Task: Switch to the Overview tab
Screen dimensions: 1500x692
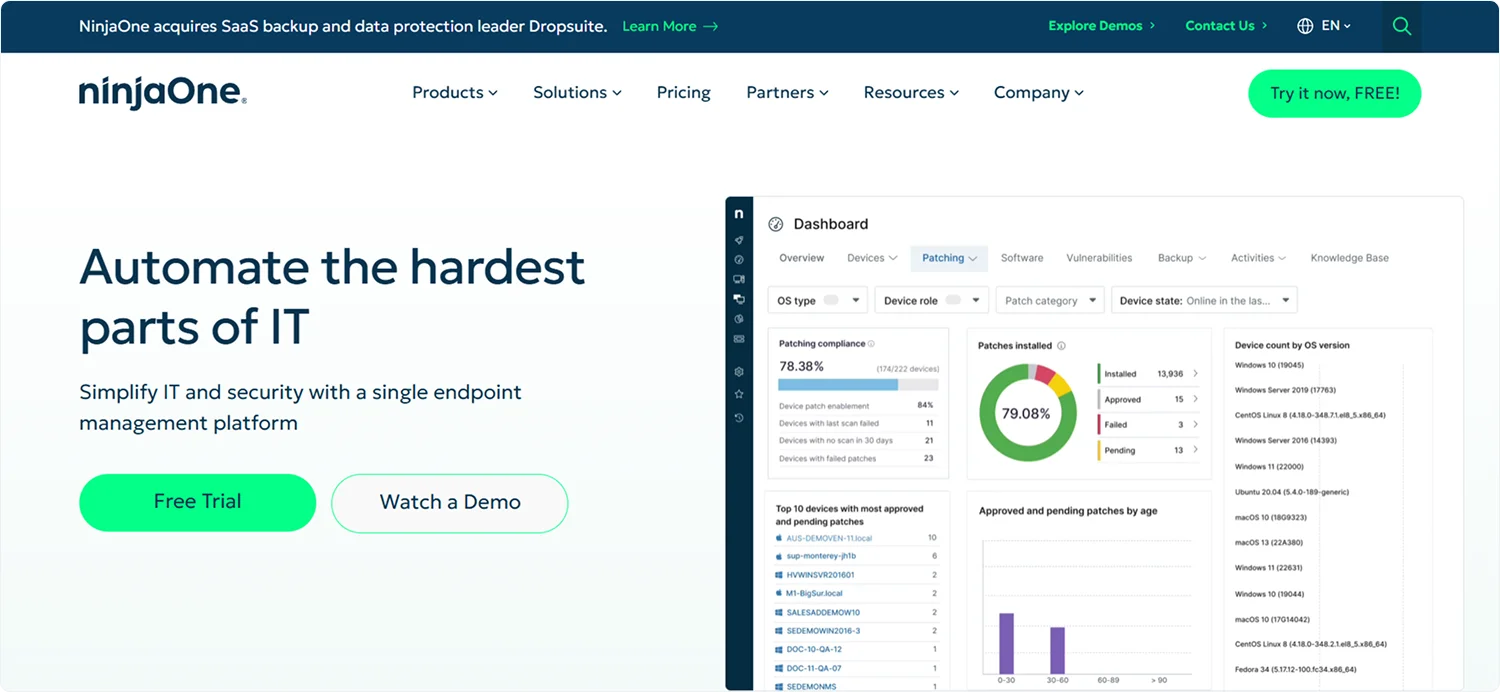Action: (x=802, y=258)
